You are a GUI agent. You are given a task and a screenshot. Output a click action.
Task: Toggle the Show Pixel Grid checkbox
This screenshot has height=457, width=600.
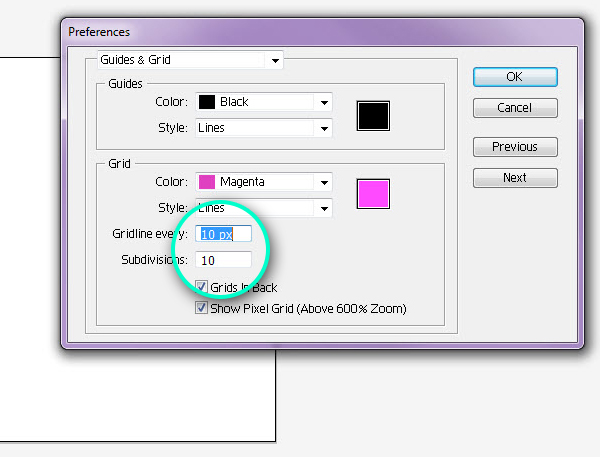(x=201, y=308)
